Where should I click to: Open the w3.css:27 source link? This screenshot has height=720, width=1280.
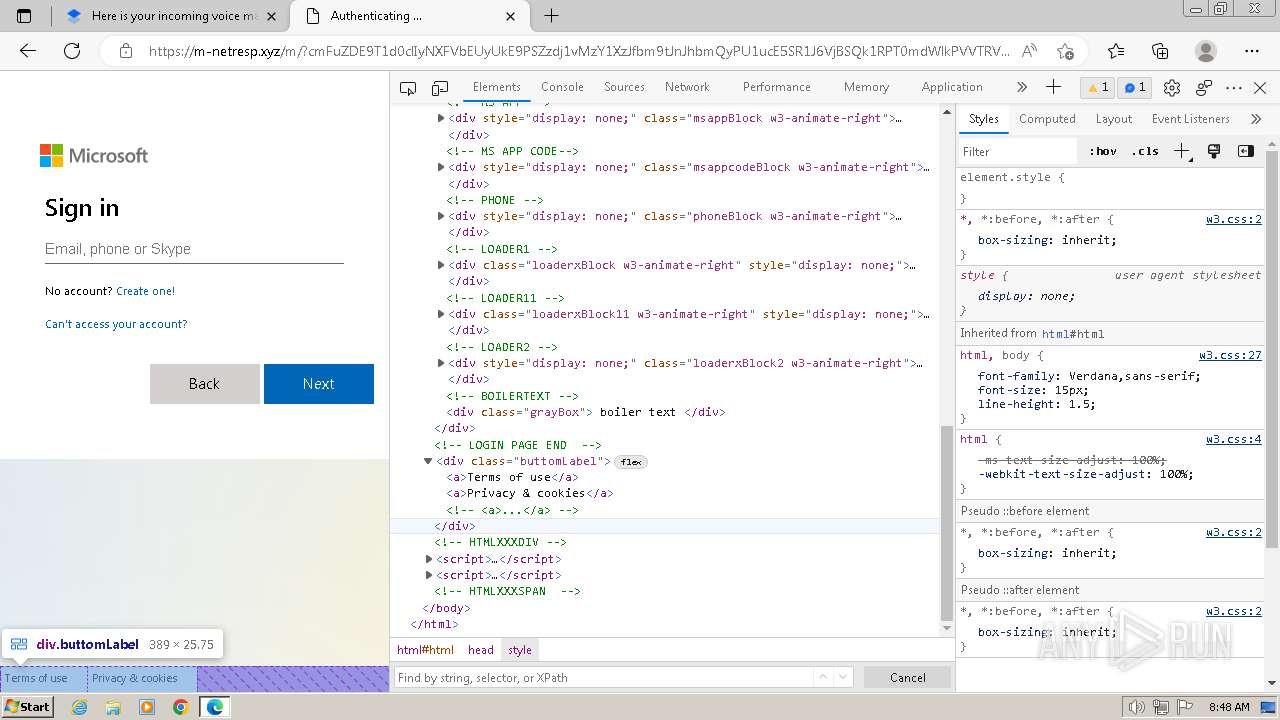point(1230,355)
